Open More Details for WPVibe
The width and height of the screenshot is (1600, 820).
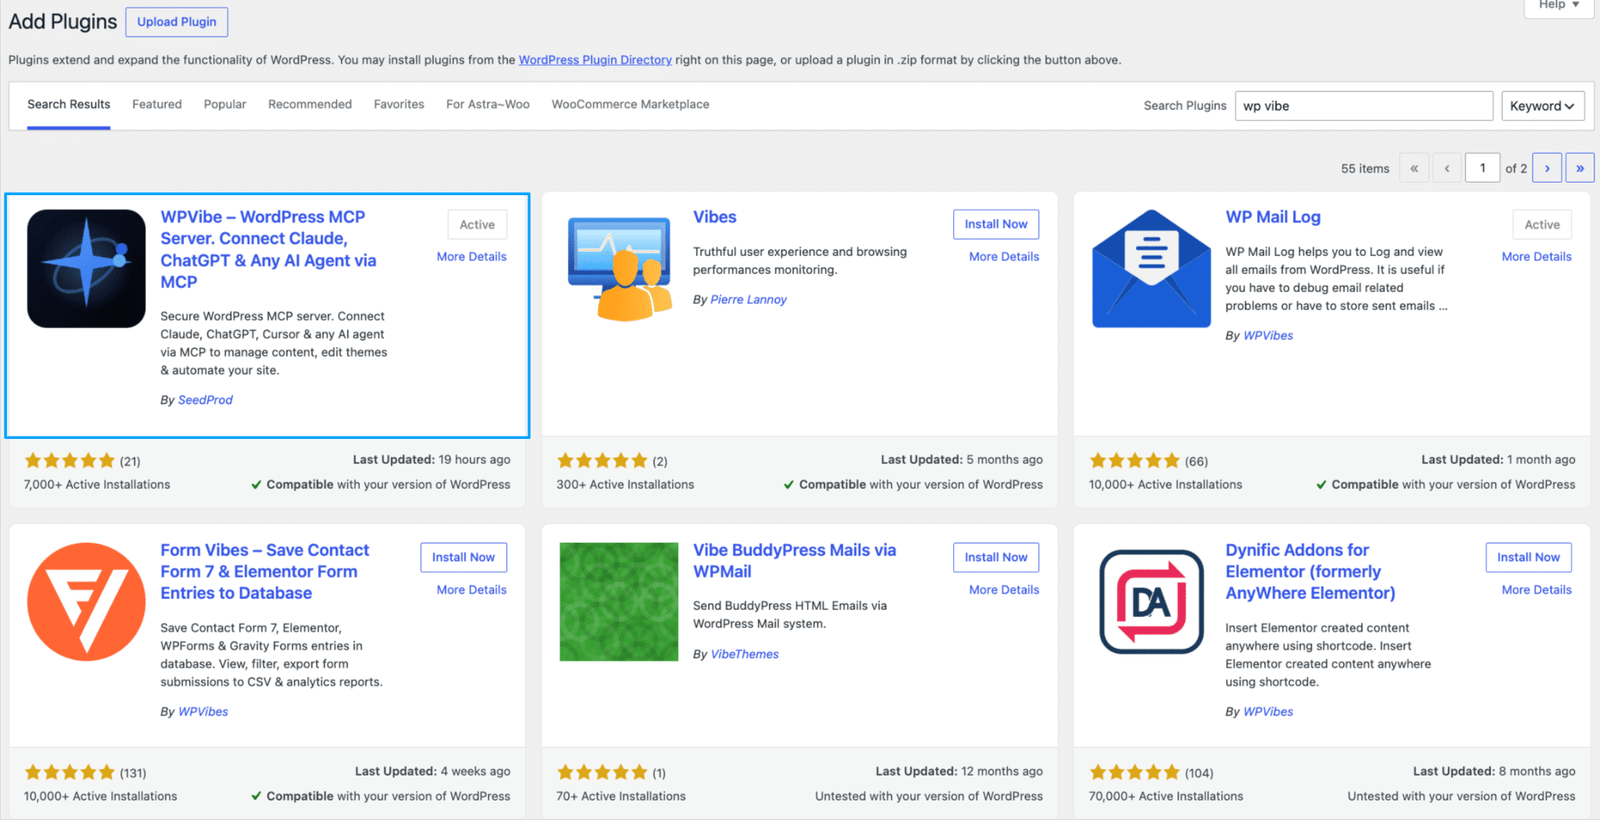472,257
